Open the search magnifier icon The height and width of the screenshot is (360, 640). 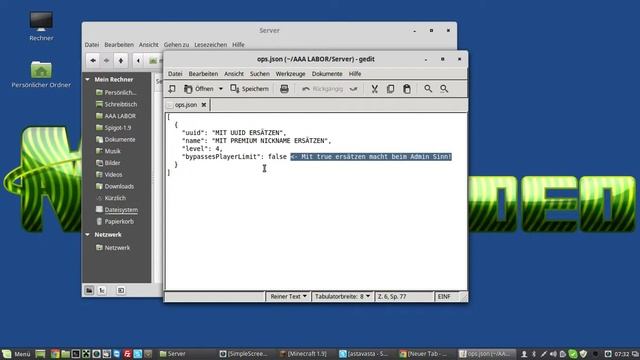point(428,89)
